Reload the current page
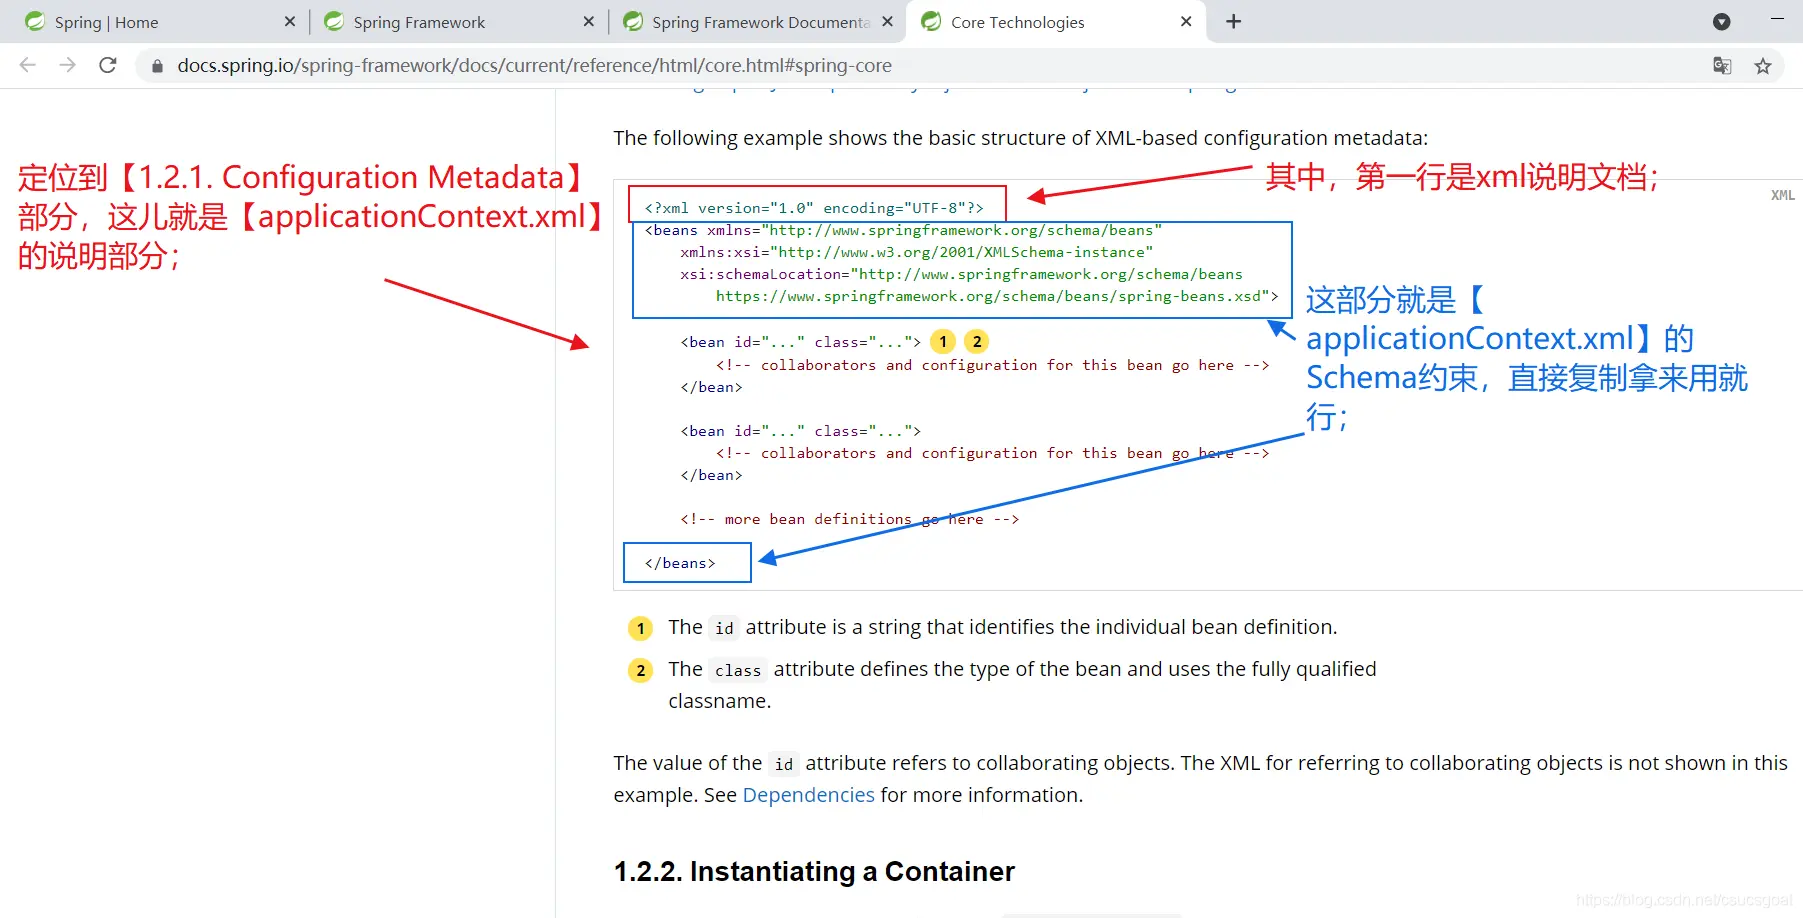This screenshot has height=918, width=1803. click(x=108, y=65)
